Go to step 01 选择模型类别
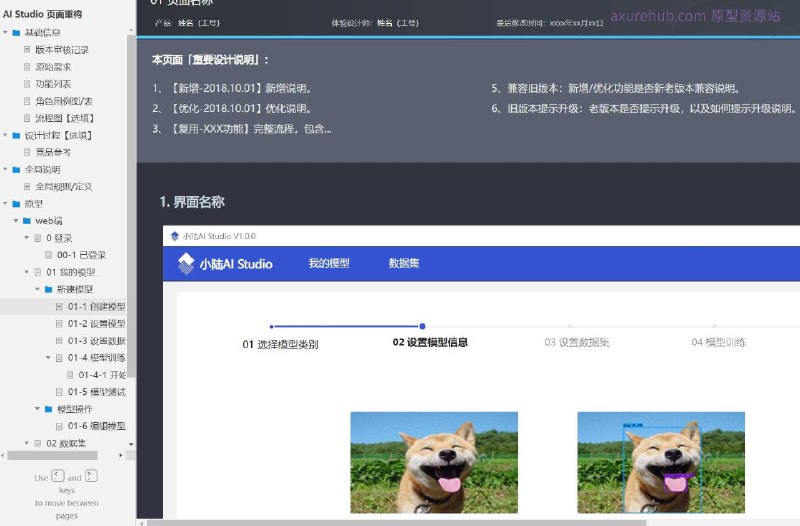800x526 pixels. pos(280,344)
